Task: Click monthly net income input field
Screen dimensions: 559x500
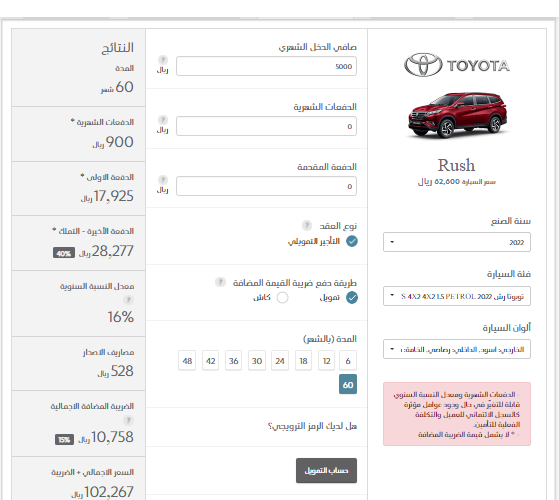Action: [x=266, y=66]
